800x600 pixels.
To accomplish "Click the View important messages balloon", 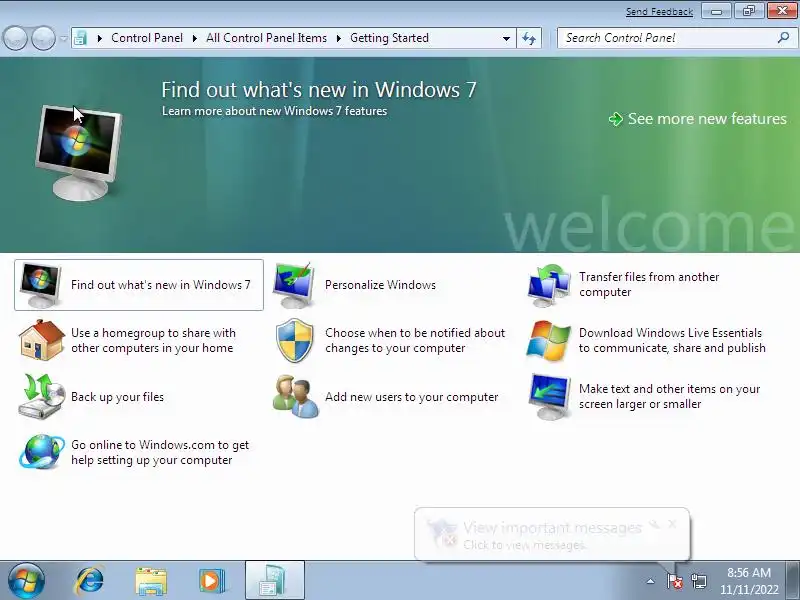I will [x=552, y=534].
